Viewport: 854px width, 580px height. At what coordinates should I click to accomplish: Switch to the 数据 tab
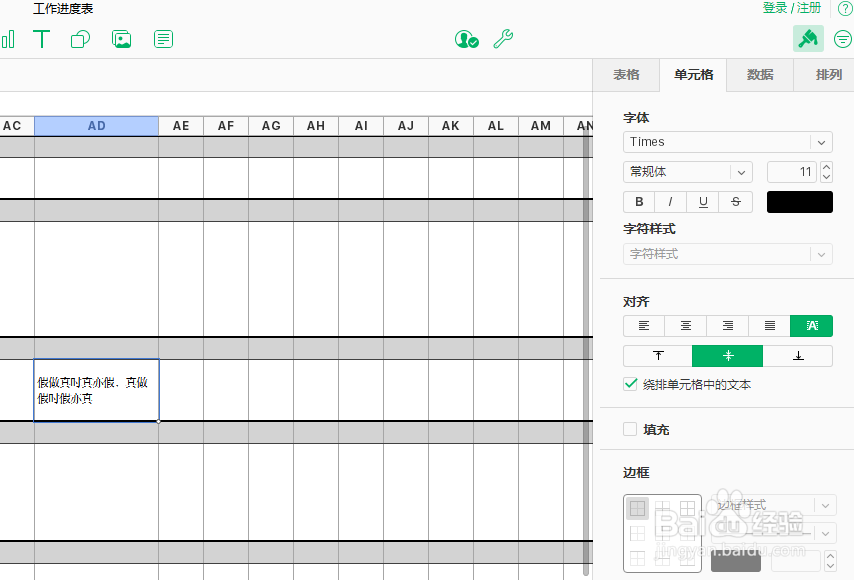click(759, 74)
